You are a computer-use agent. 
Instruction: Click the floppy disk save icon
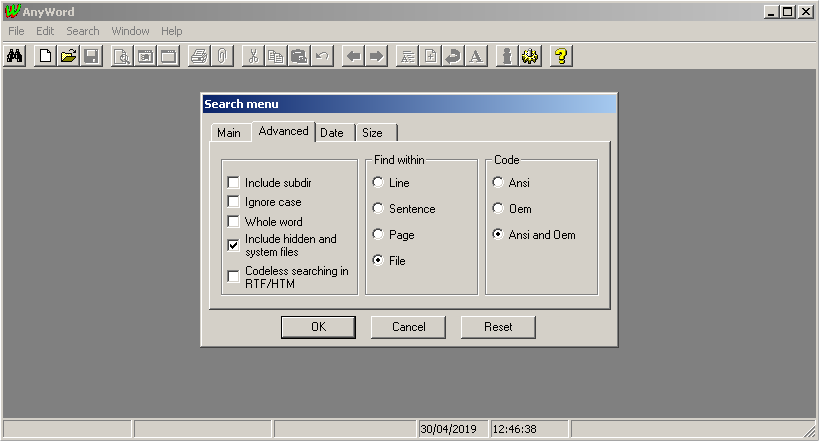point(91,56)
